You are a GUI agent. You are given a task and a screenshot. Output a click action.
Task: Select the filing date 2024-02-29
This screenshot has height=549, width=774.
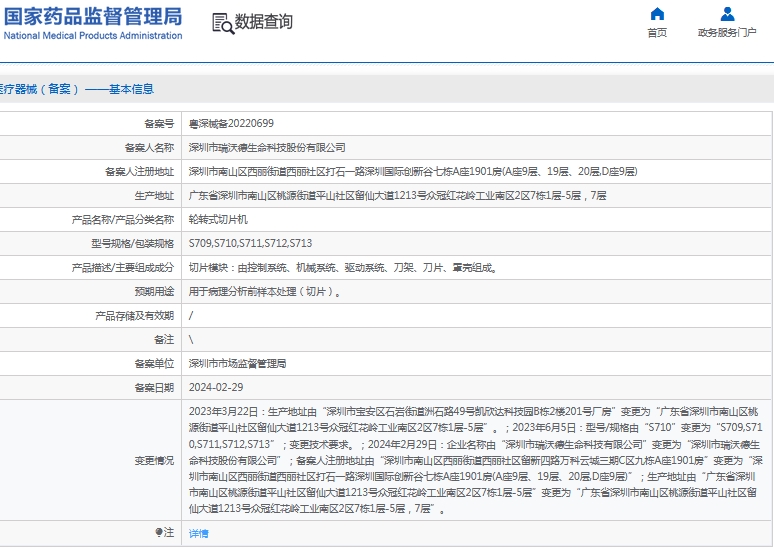tap(216, 388)
